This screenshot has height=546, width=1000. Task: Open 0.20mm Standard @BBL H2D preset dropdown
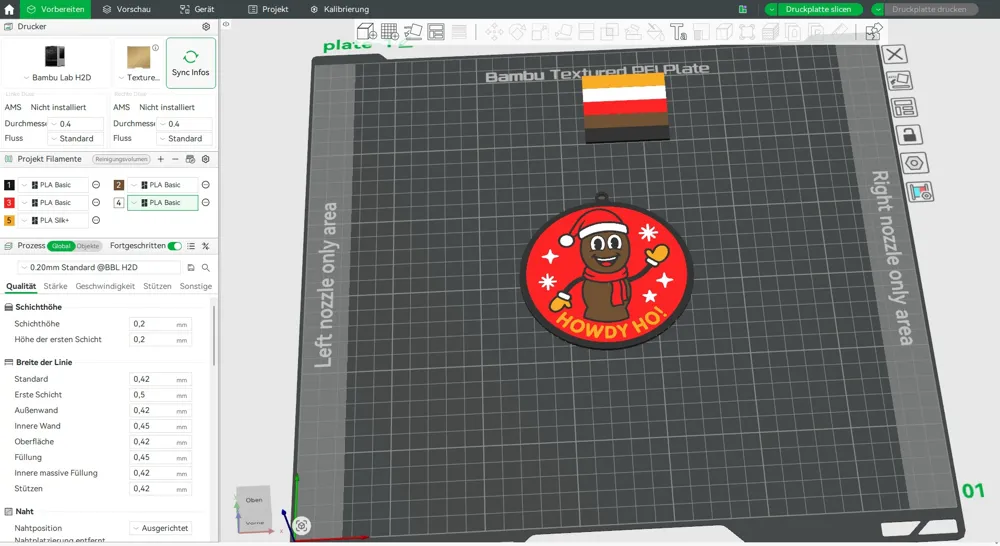point(99,267)
